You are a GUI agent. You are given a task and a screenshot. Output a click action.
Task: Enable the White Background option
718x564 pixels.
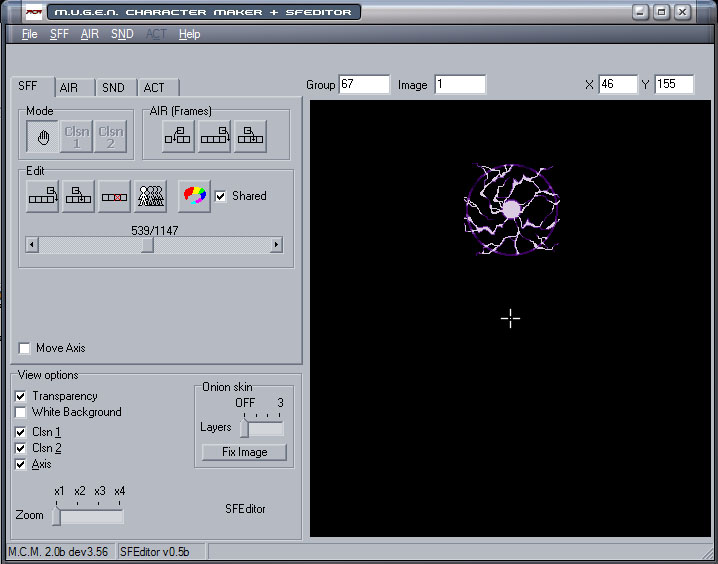21,412
